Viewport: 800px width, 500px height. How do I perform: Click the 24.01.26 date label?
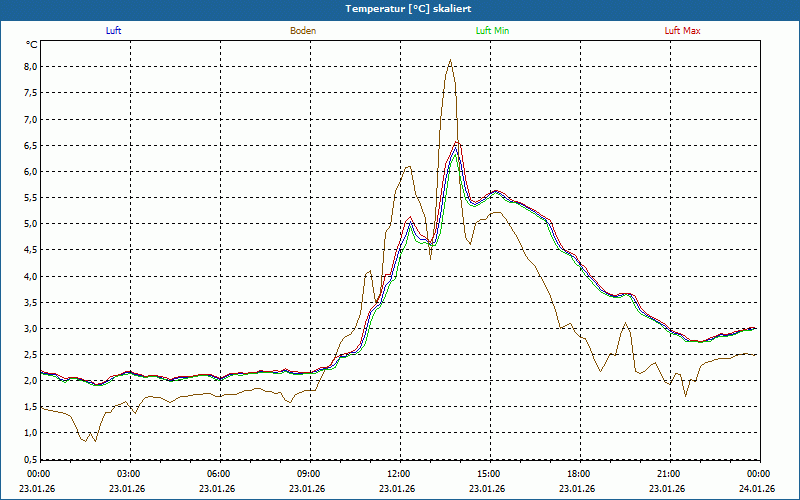tap(757, 489)
